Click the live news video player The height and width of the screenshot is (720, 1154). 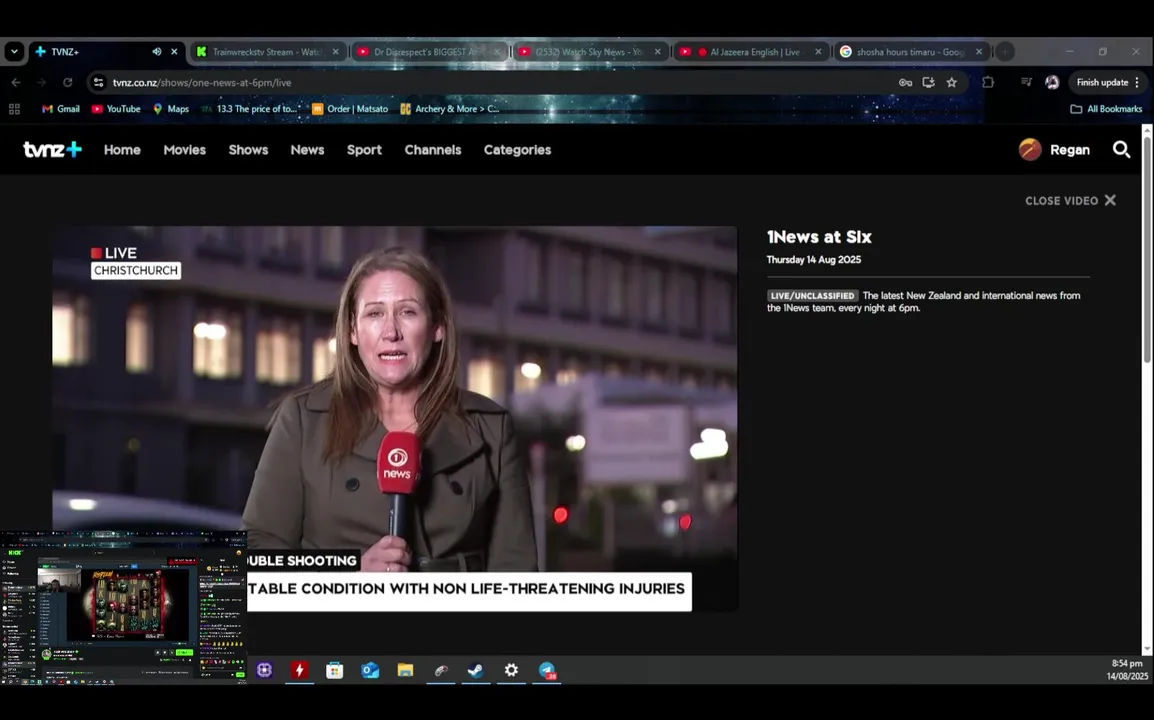[x=394, y=418]
